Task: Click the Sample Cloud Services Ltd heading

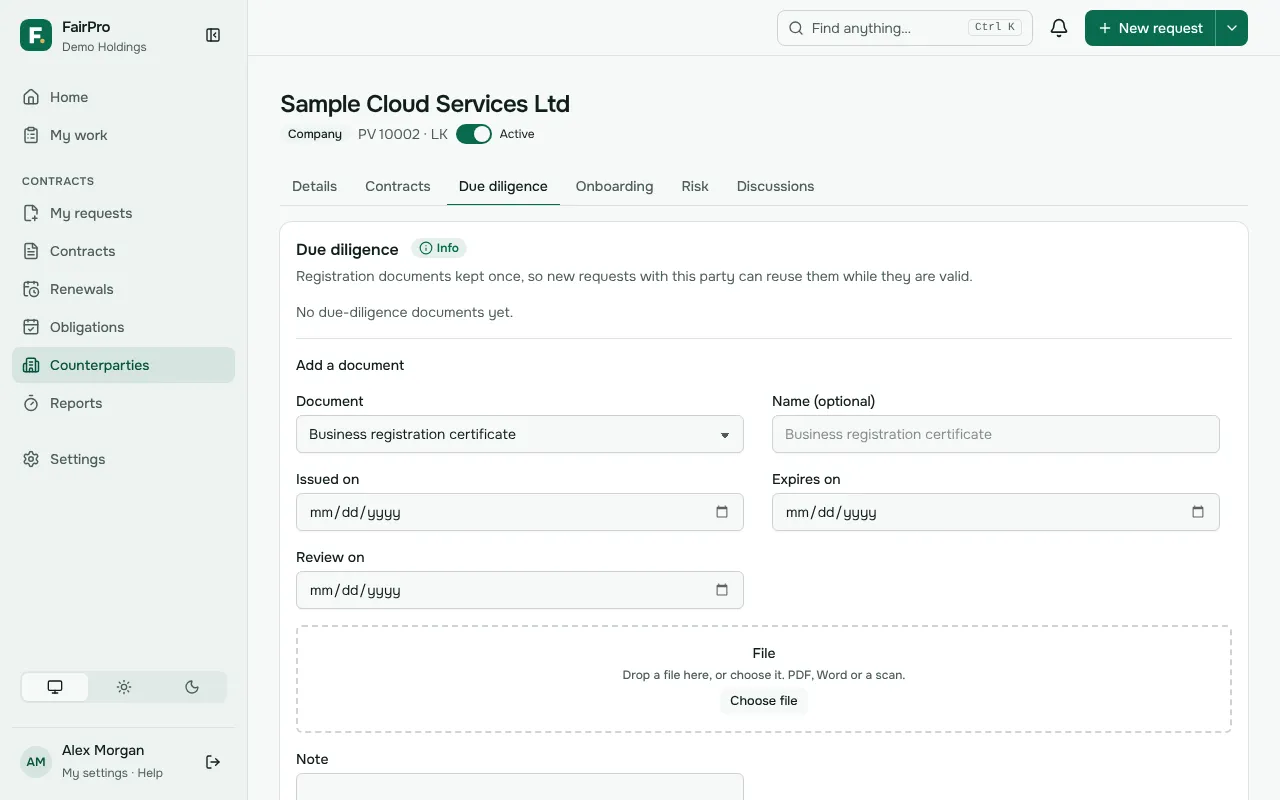Action: click(x=425, y=104)
